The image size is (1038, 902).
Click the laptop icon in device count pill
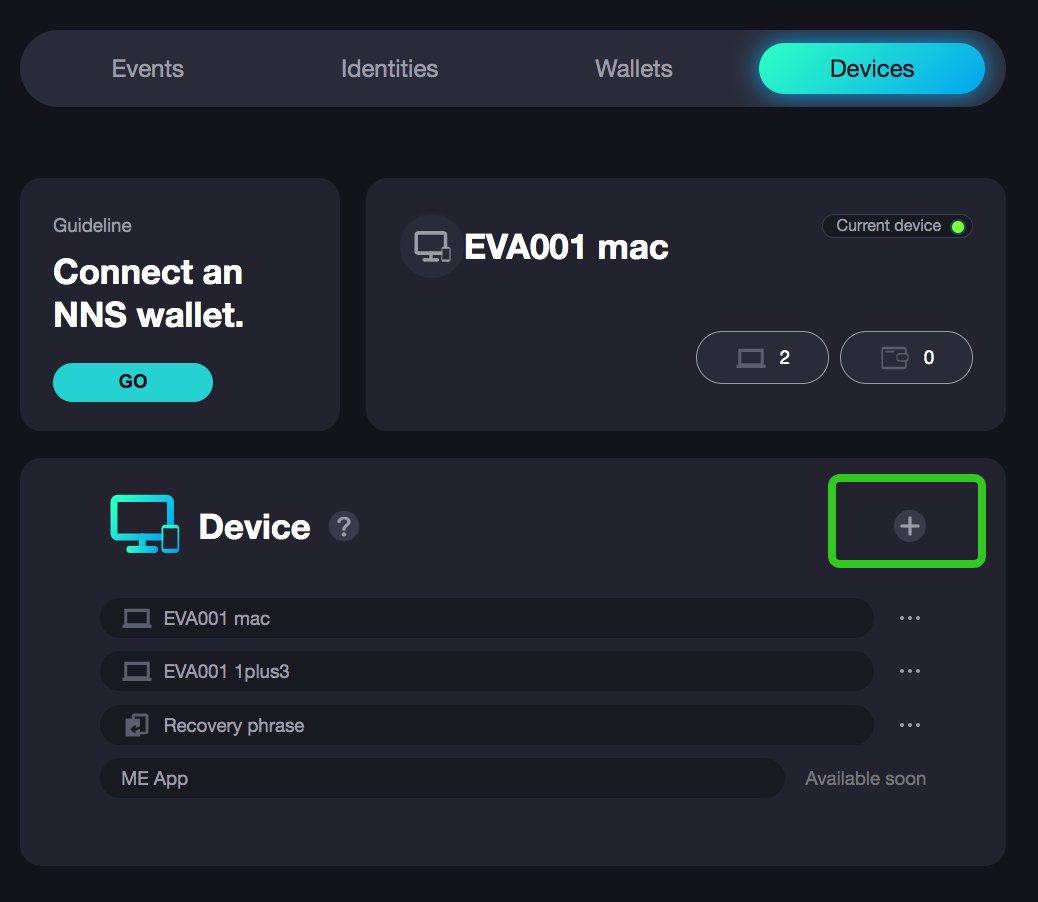tap(751, 358)
